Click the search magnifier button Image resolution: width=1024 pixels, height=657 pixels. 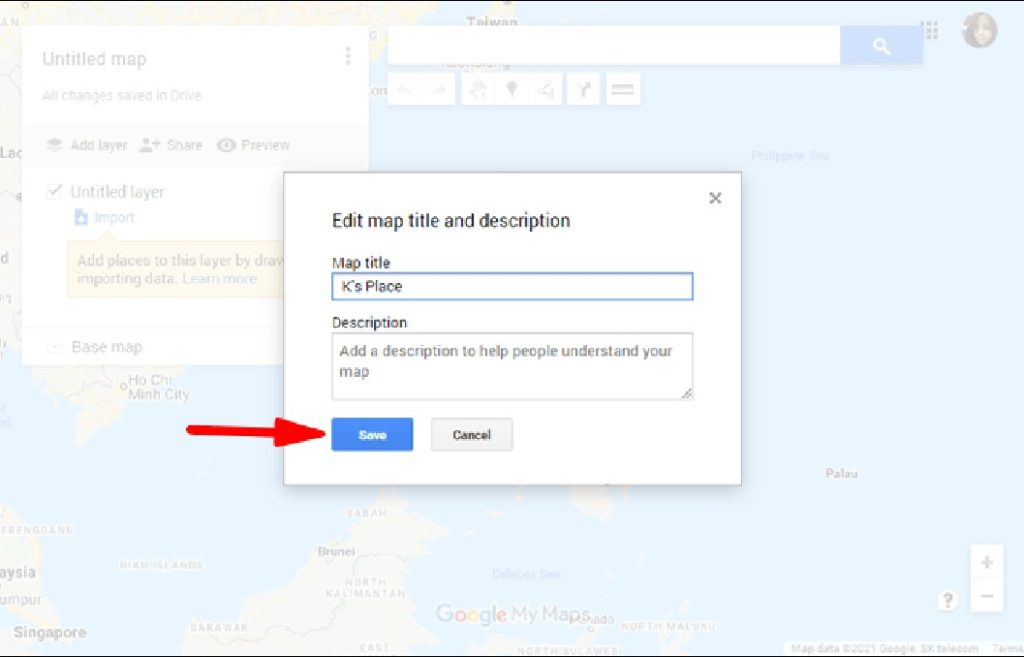881,46
